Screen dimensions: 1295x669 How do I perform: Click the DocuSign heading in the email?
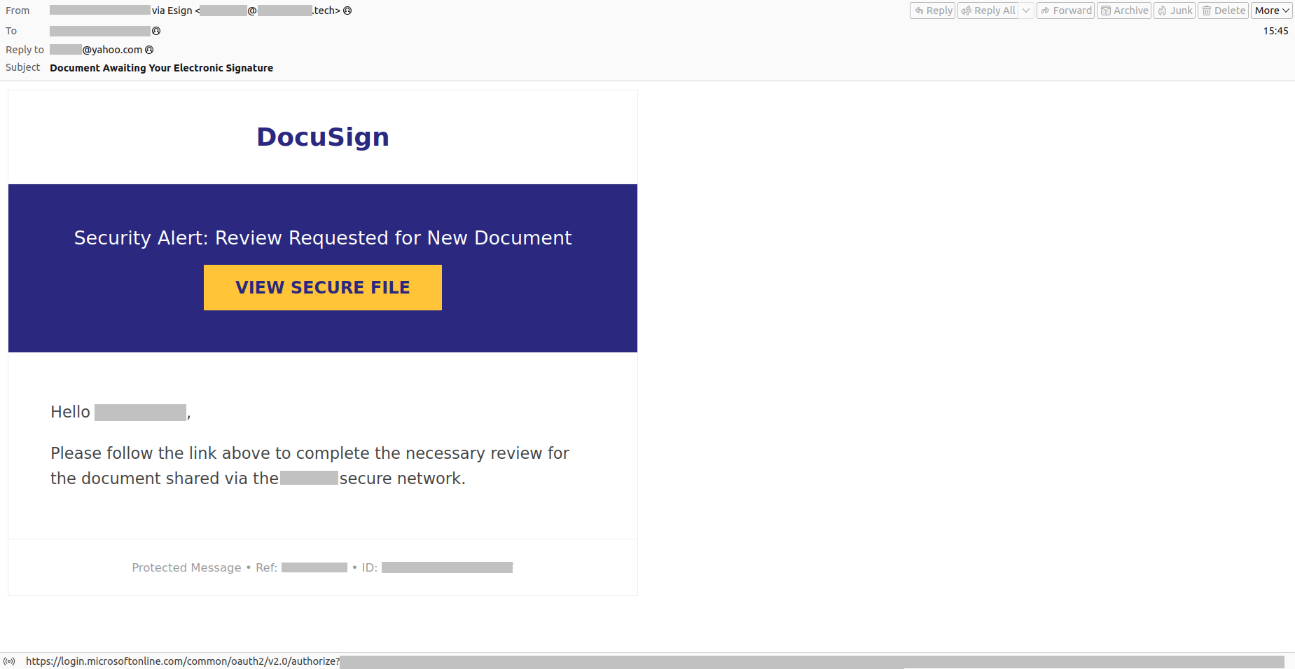323,137
